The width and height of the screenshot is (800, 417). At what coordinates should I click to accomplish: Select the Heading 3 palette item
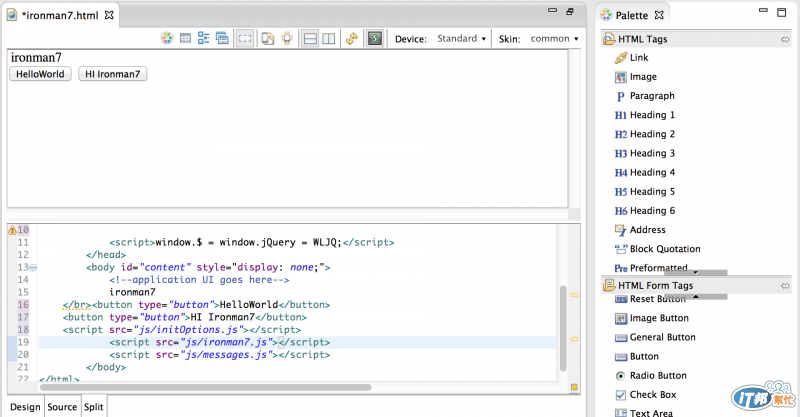pyautogui.click(x=644, y=154)
